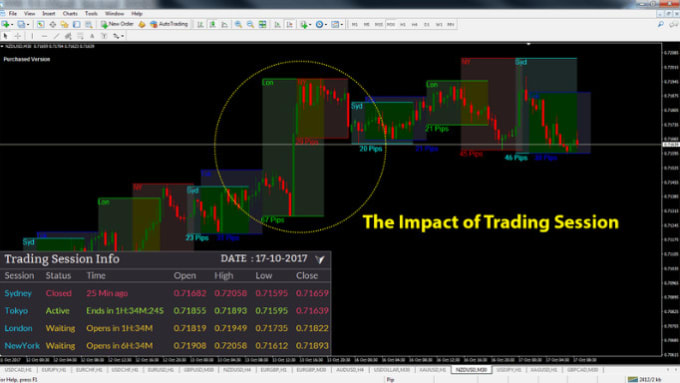Show the Navigator panel
The height and width of the screenshot is (383, 680).
pos(65,24)
